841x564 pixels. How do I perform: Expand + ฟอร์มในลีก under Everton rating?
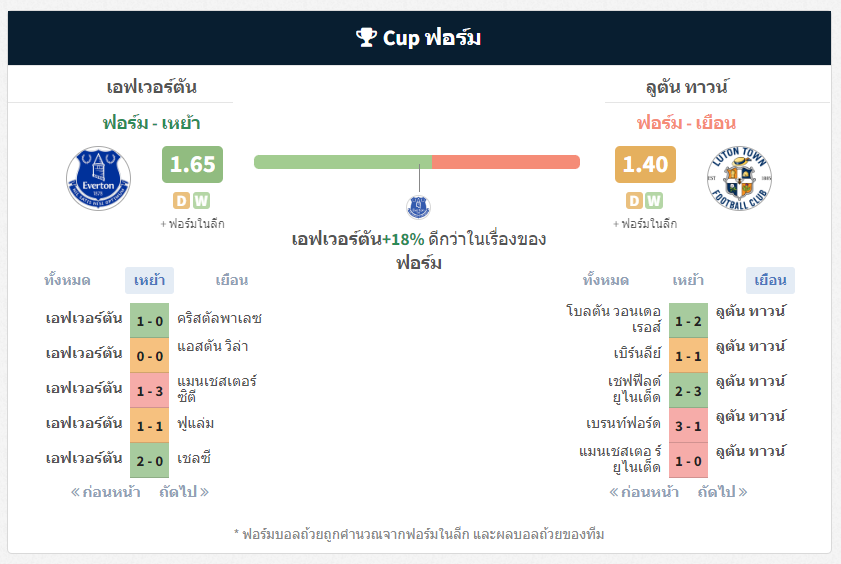[193, 224]
